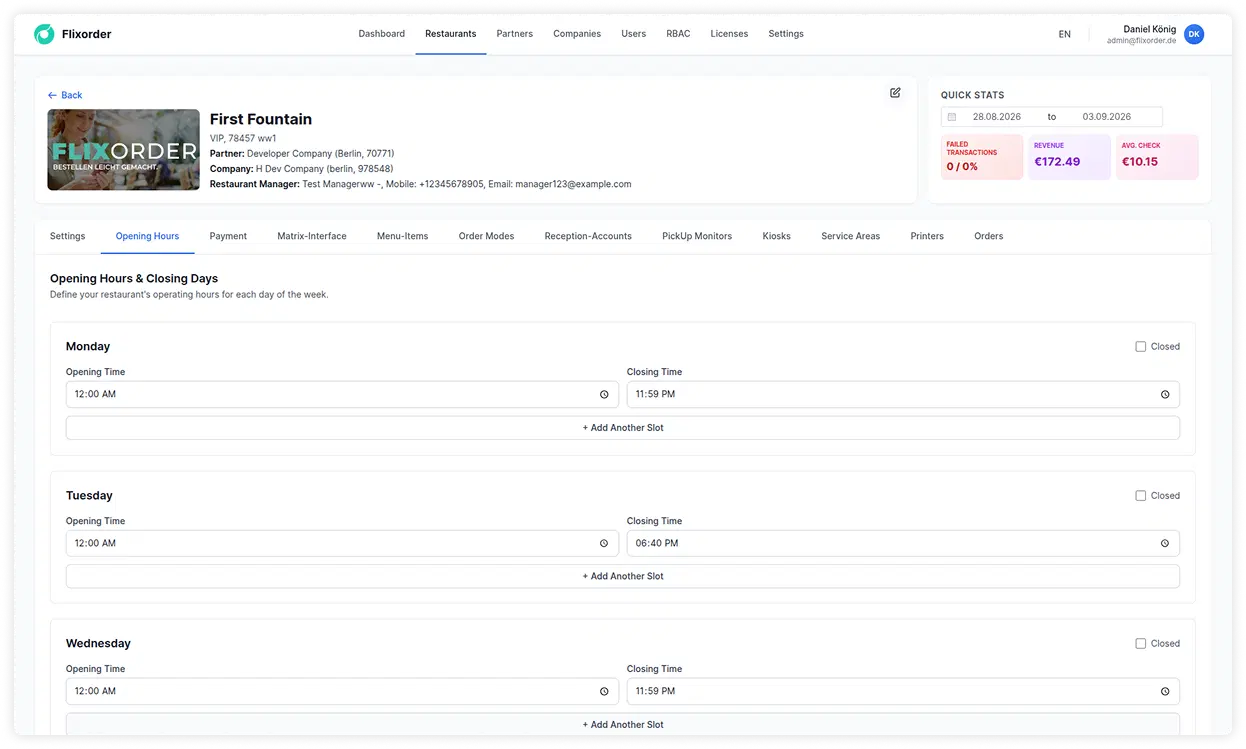The width and height of the screenshot is (1246, 749).
Task: Open Settings in top navigation
Action: (x=786, y=34)
